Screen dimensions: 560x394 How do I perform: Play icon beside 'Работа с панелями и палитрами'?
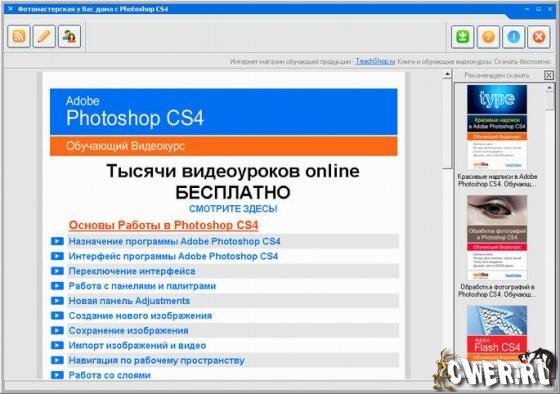point(57,286)
